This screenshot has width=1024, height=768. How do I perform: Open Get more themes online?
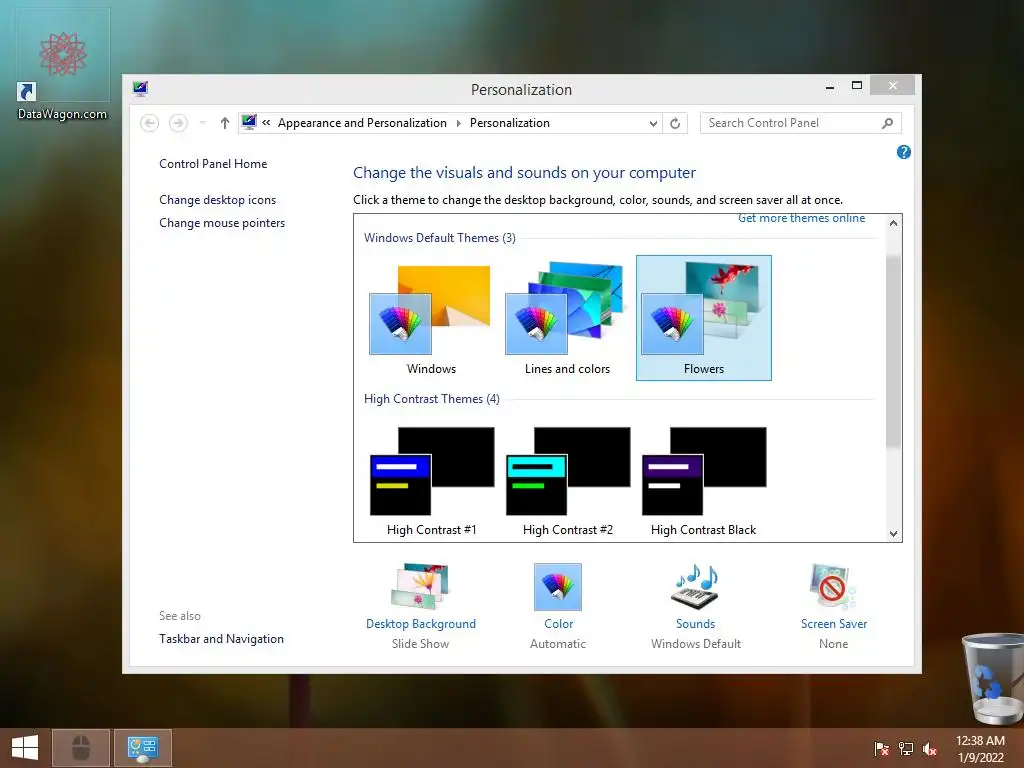click(801, 218)
